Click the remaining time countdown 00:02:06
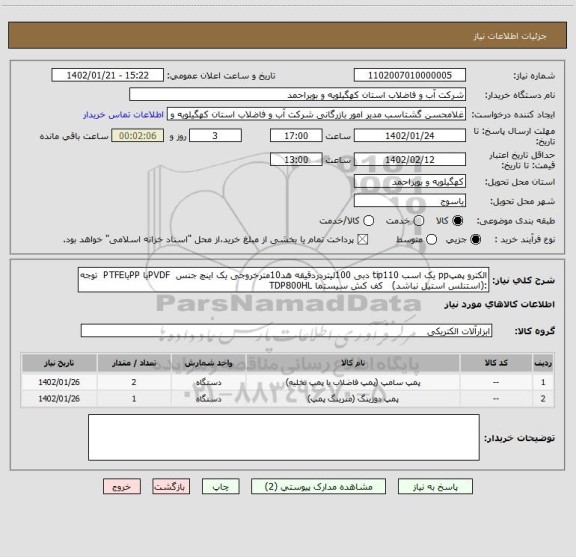 click(138, 136)
